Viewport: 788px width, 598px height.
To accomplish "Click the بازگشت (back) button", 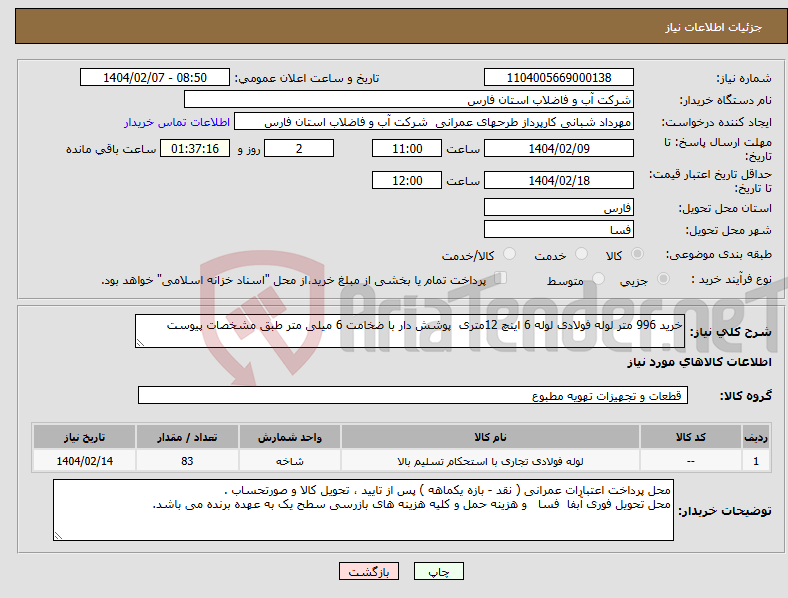I will 369,571.
